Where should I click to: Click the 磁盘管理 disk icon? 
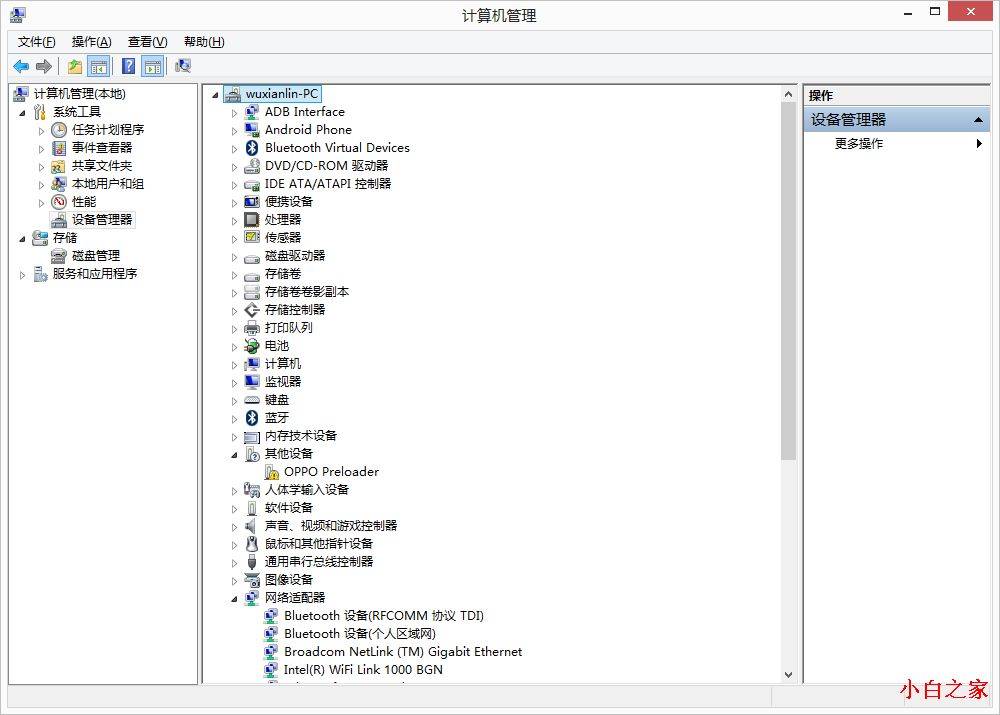[x=59, y=256]
